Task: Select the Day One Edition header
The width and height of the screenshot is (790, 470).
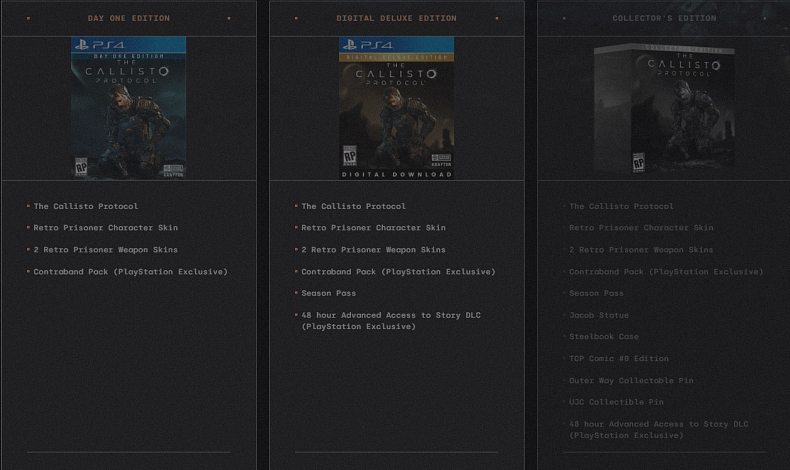Action: click(128, 18)
